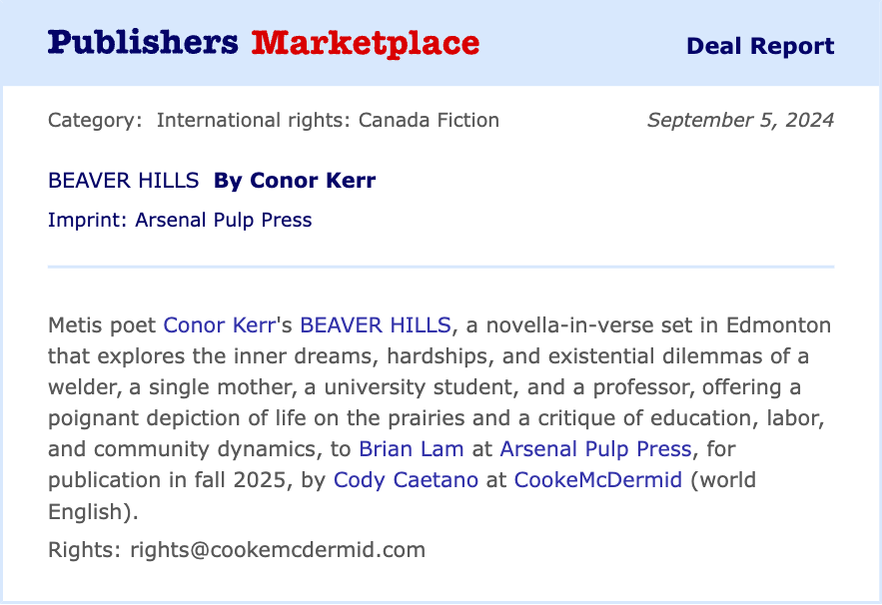Click "International rights: Canada Fiction" category value
This screenshot has height=605, width=882.
point(328,120)
